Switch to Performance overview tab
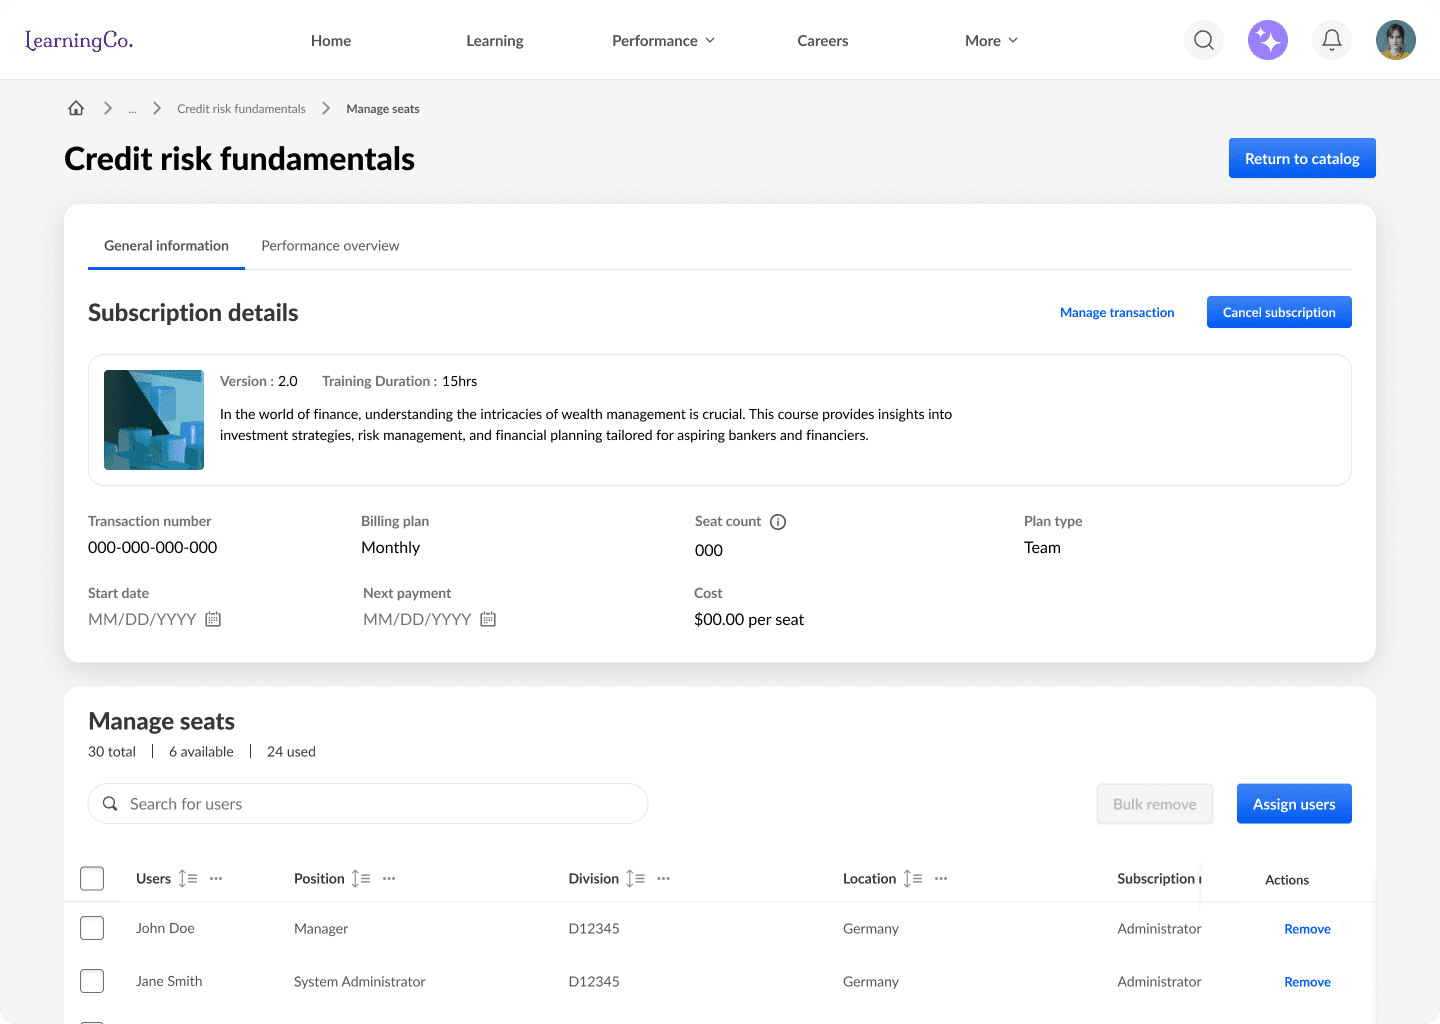 click(330, 246)
